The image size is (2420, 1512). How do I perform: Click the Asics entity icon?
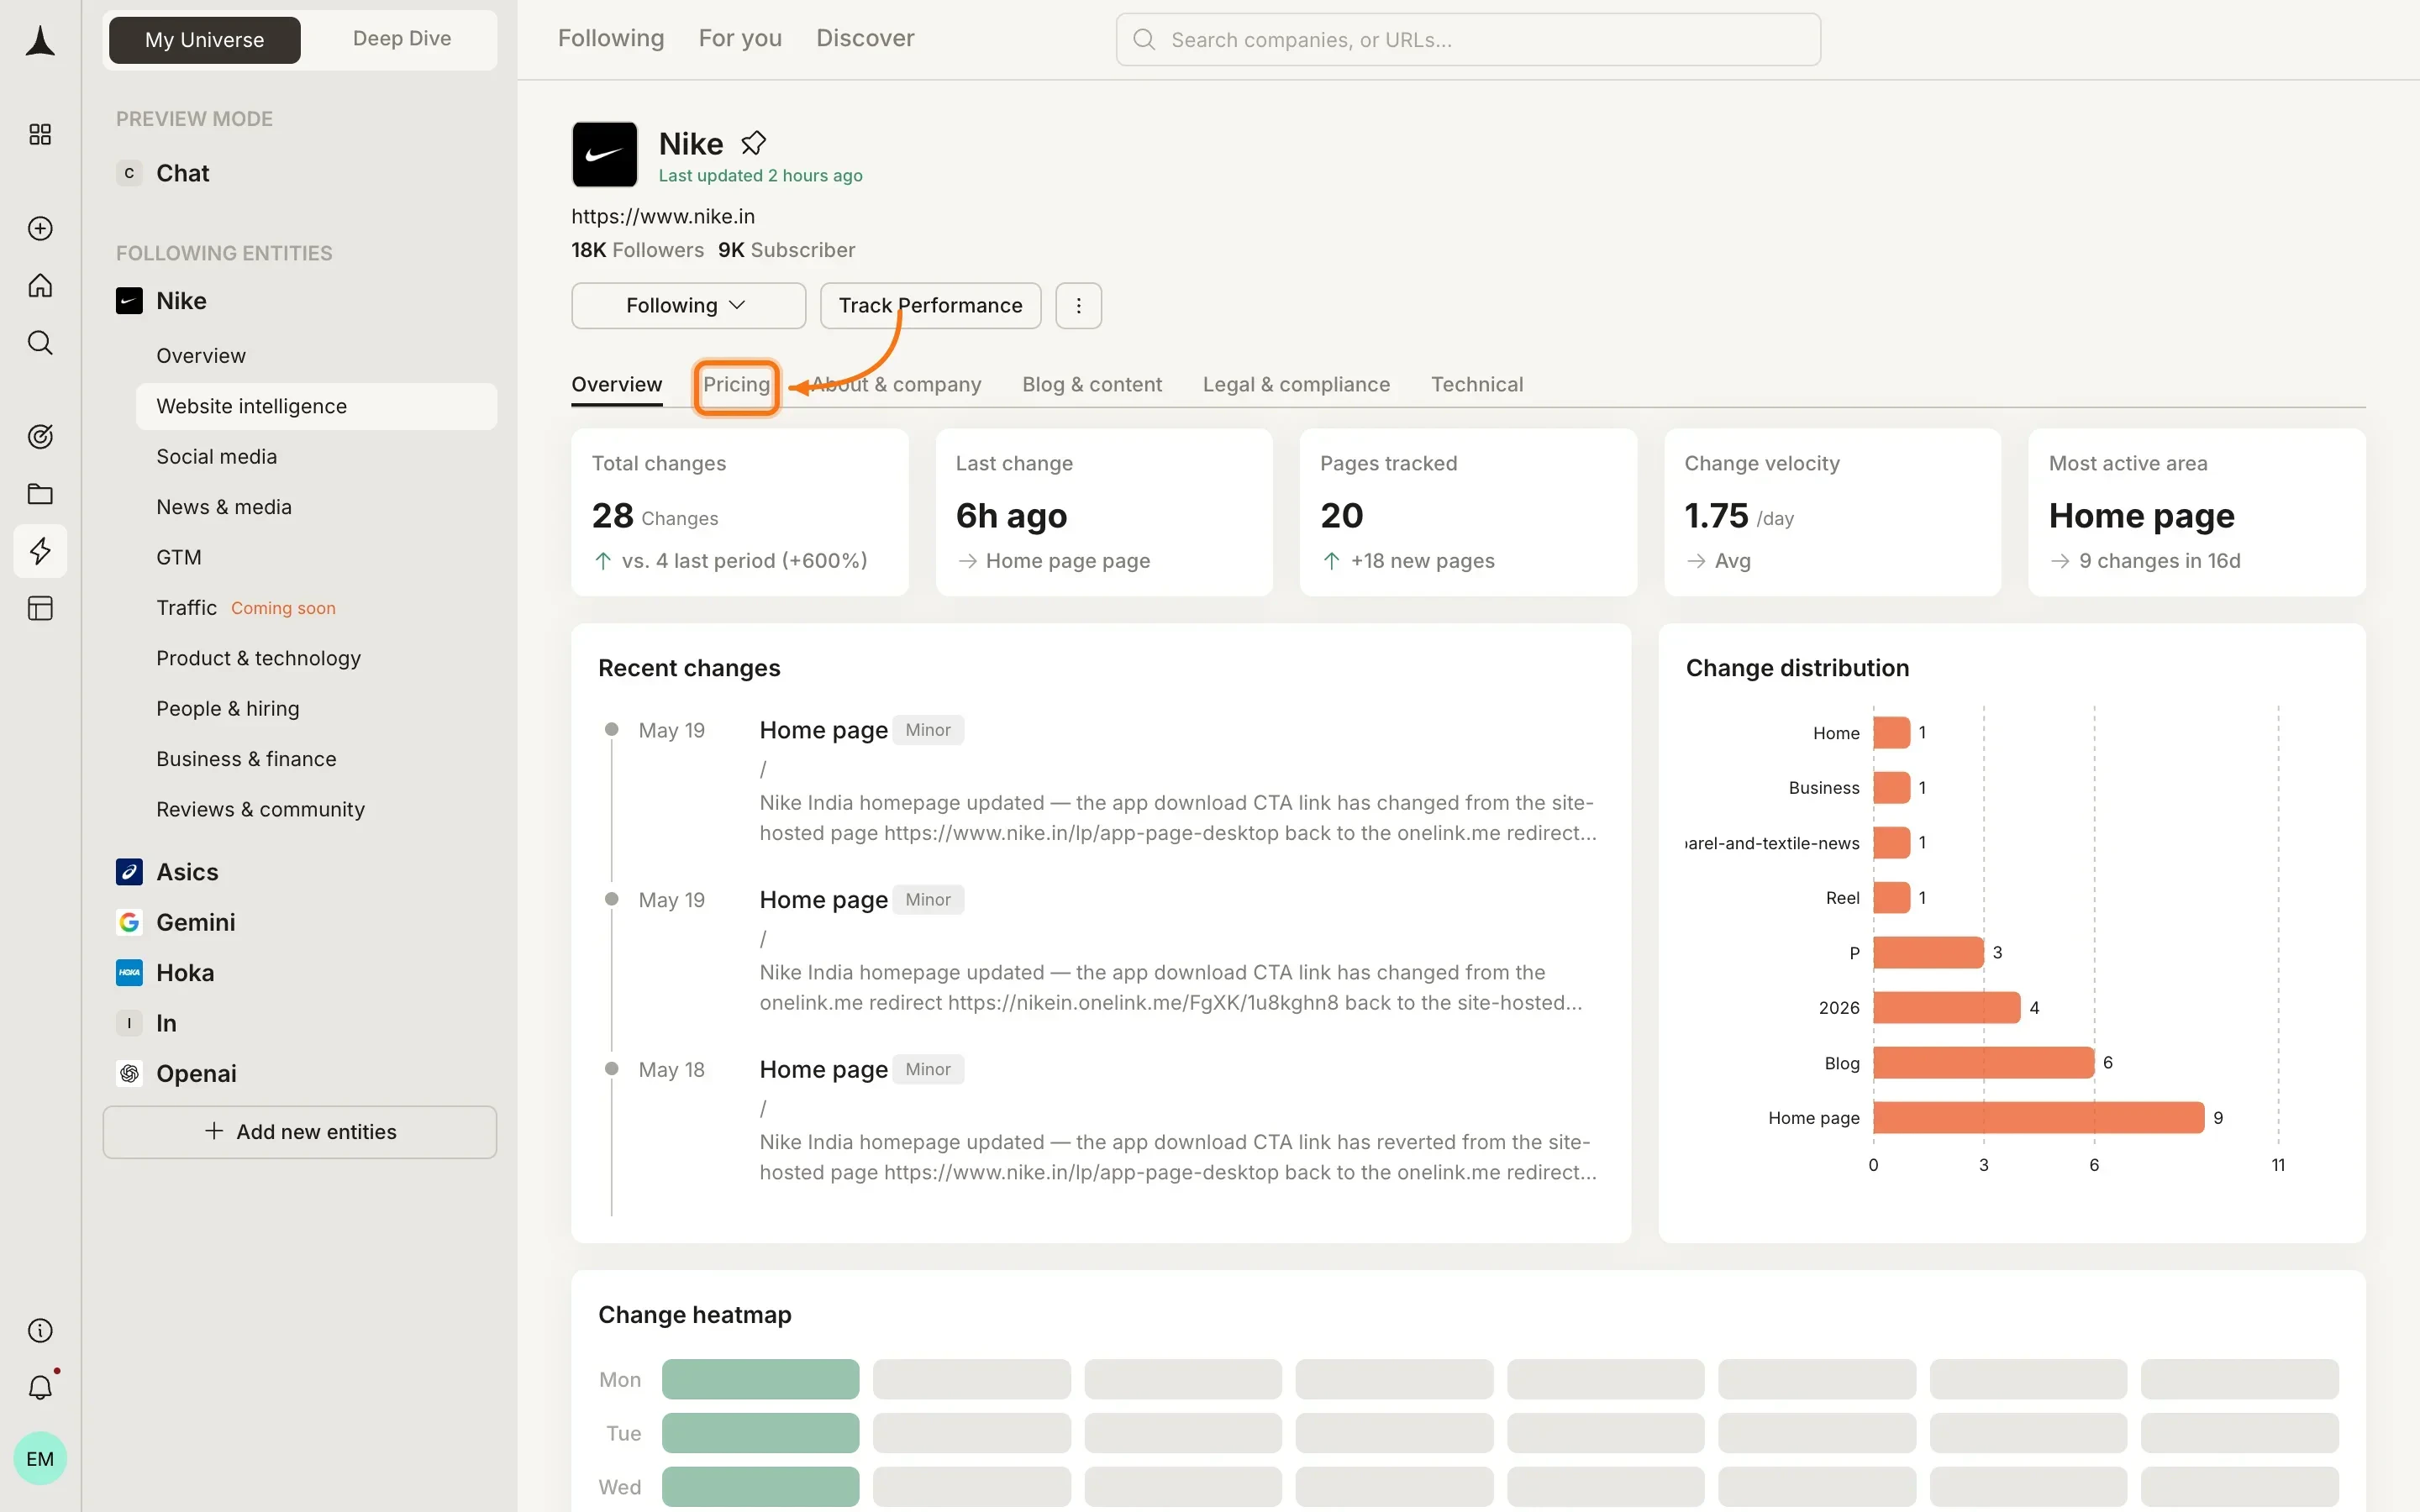pyautogui.click(x=129, y=872)
